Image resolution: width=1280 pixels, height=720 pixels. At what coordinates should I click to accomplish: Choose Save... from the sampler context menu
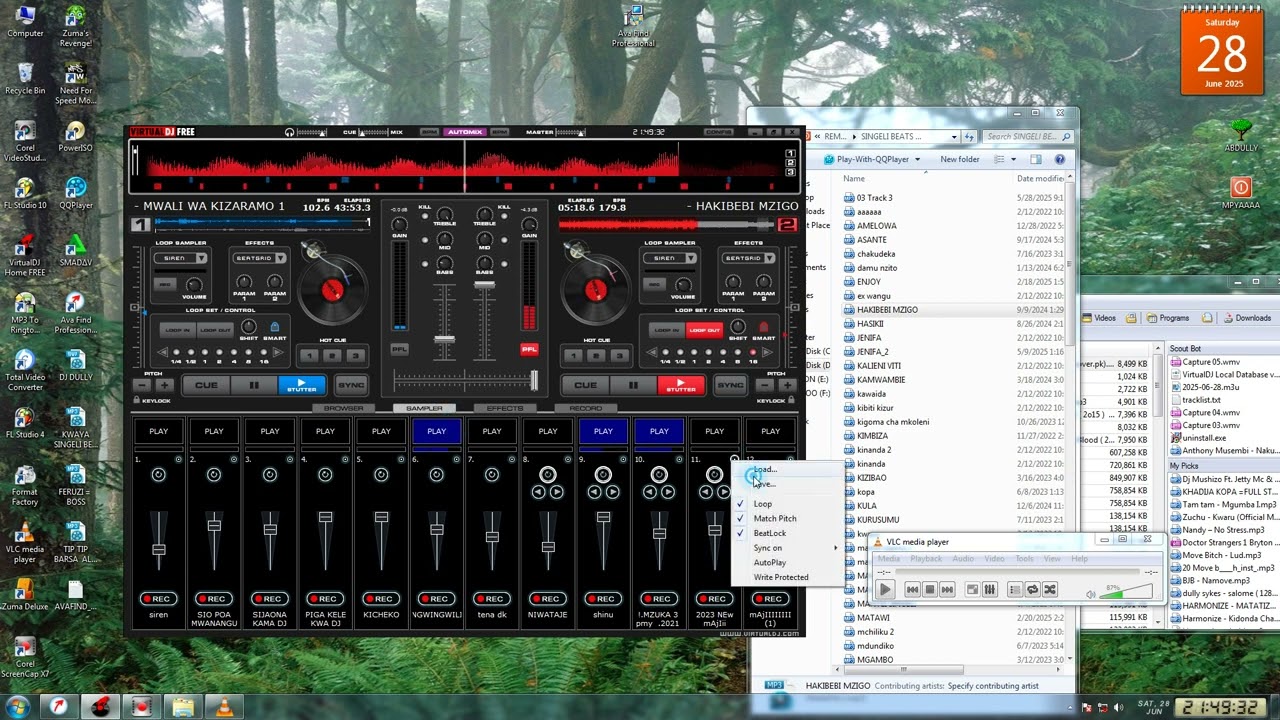click(x=765, y=484)
